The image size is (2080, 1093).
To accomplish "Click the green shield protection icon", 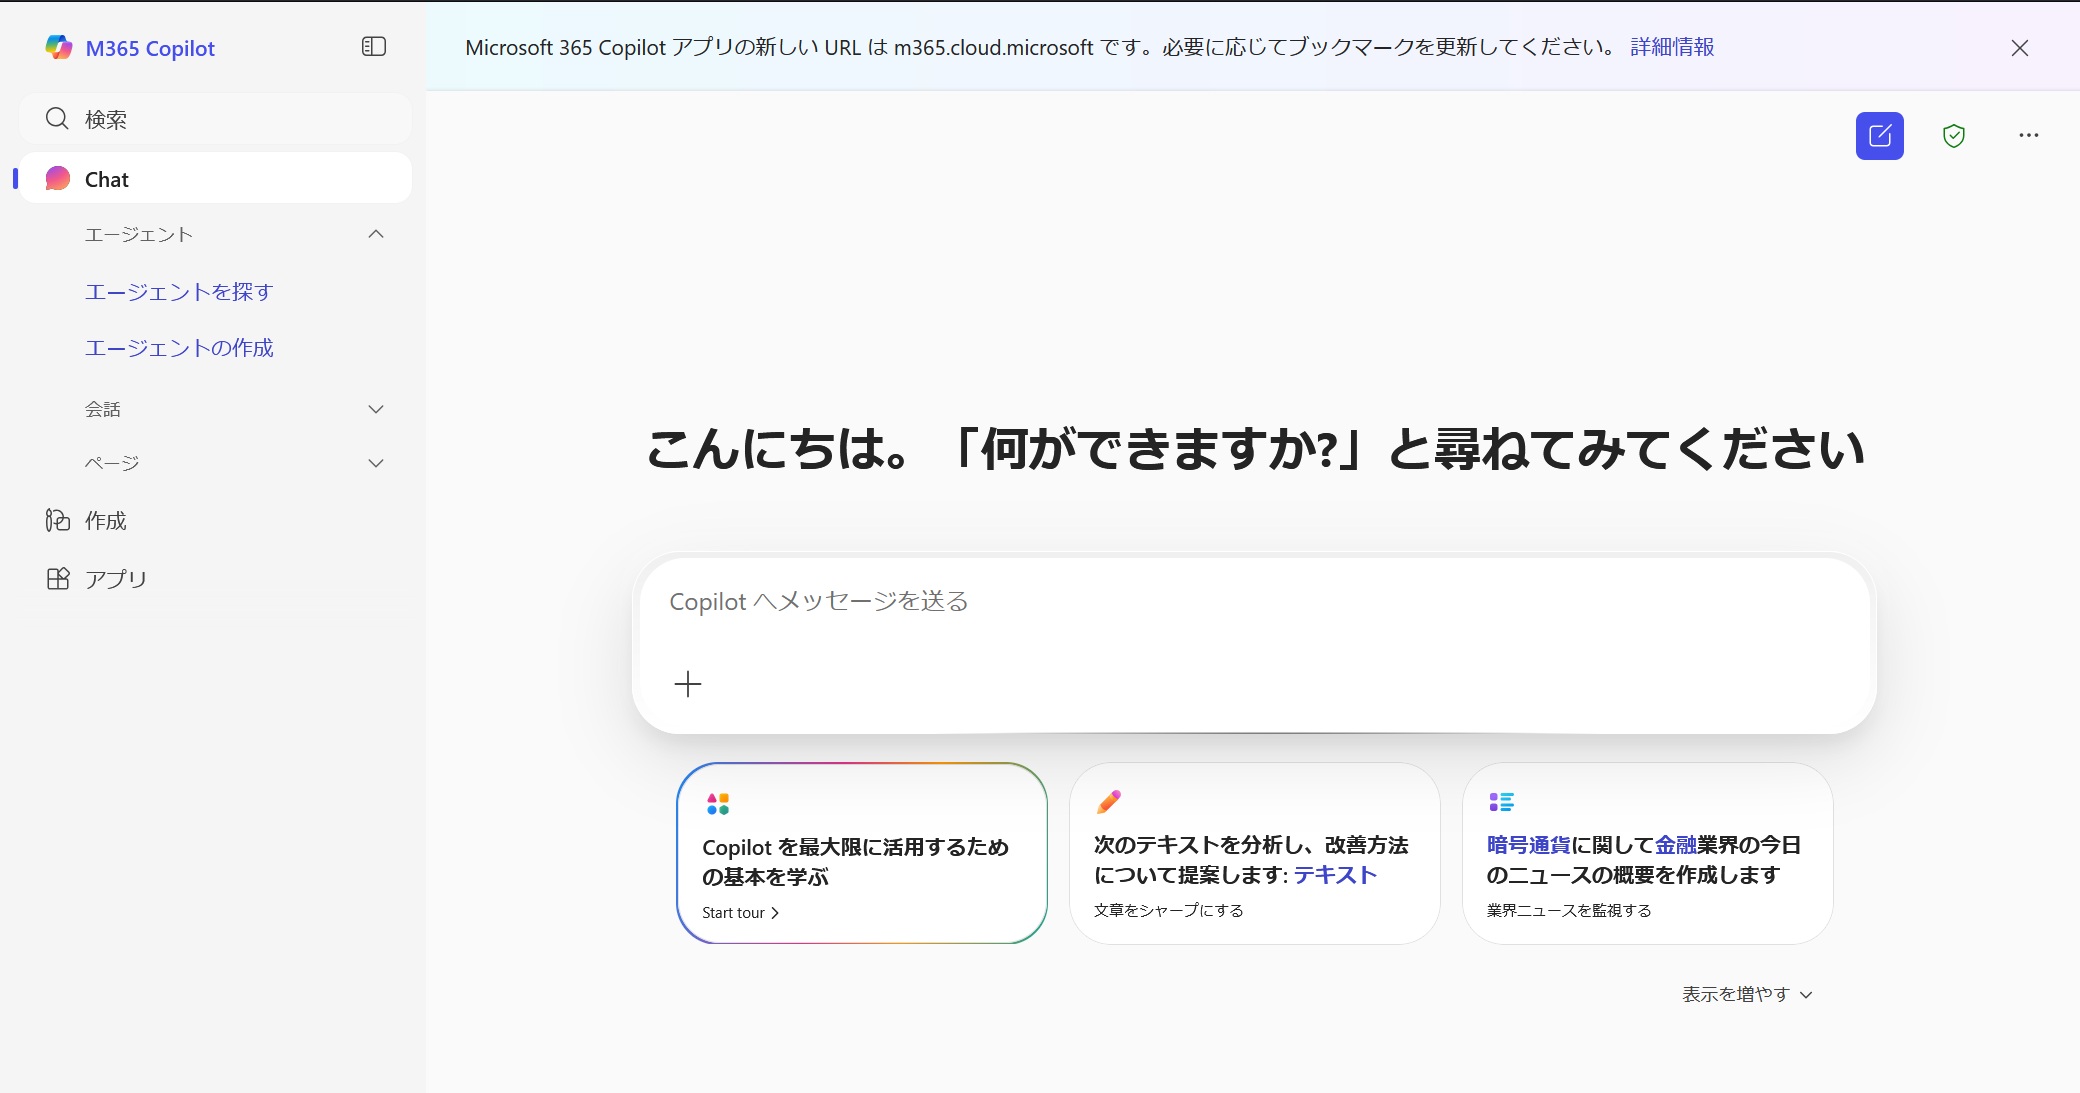I will point(1954,136).
